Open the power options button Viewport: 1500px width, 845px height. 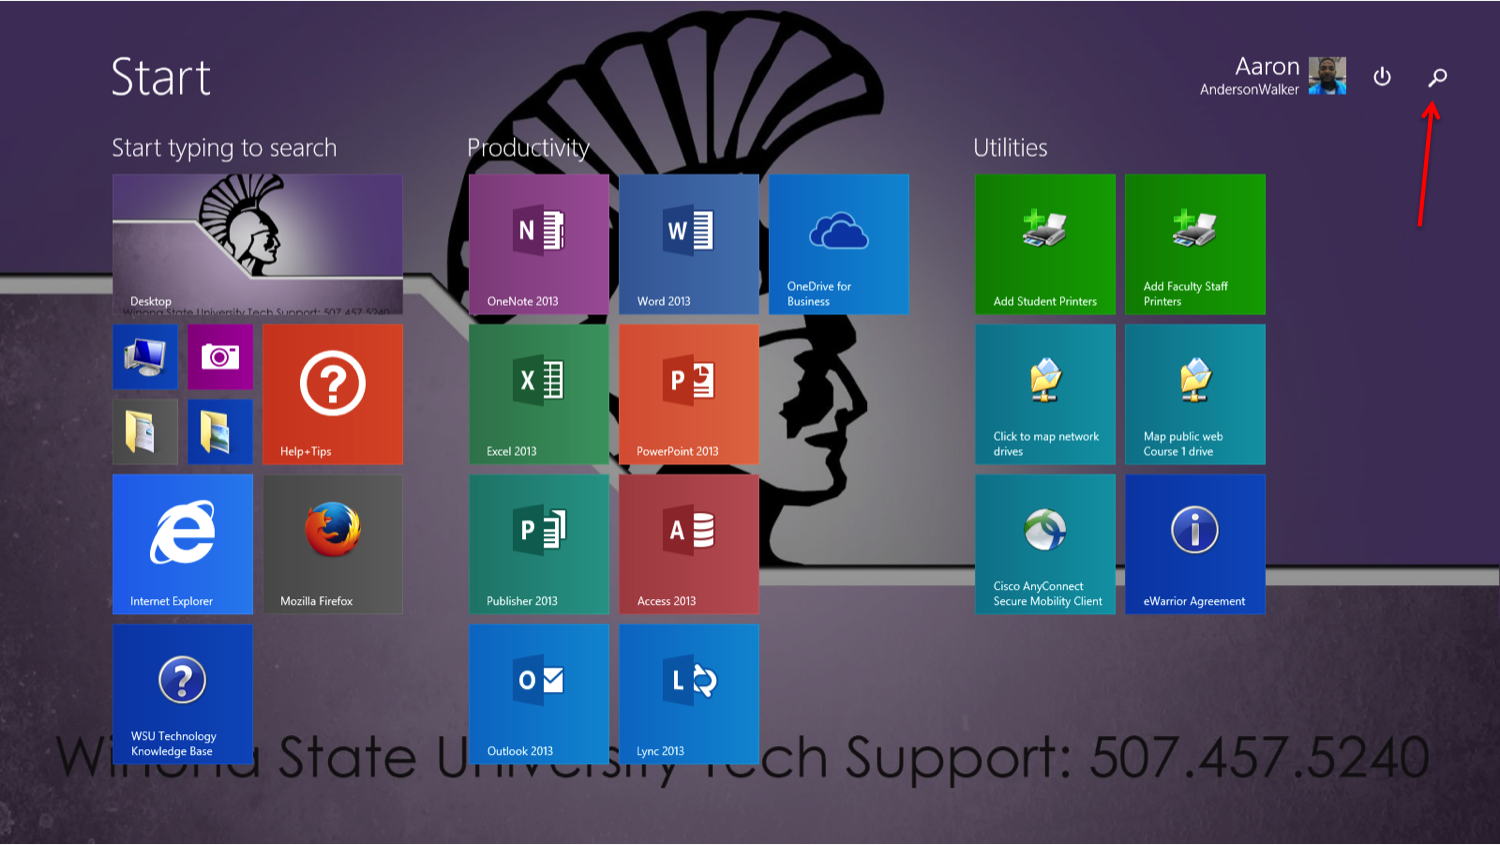coord(1382,77)
